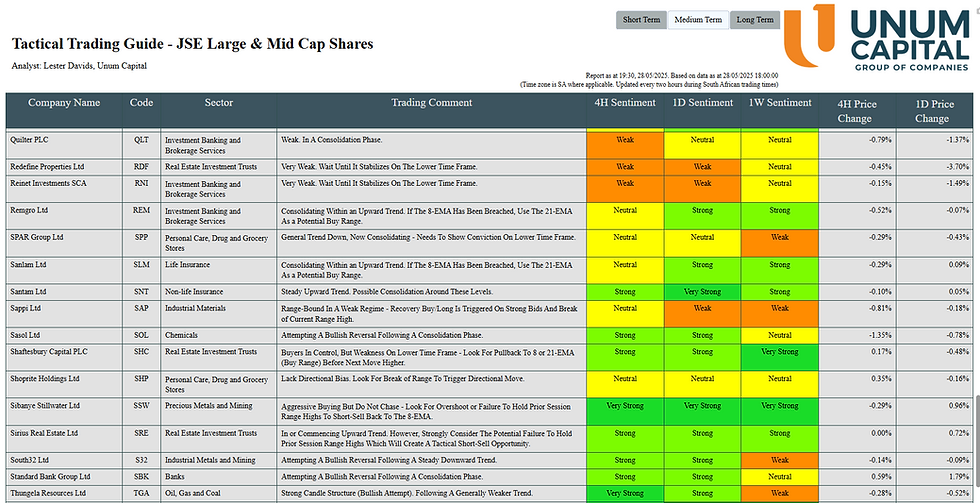Select Shoprite Holdings Ltd company cell
The image size is (980, 503).
(x=64, y=385)
